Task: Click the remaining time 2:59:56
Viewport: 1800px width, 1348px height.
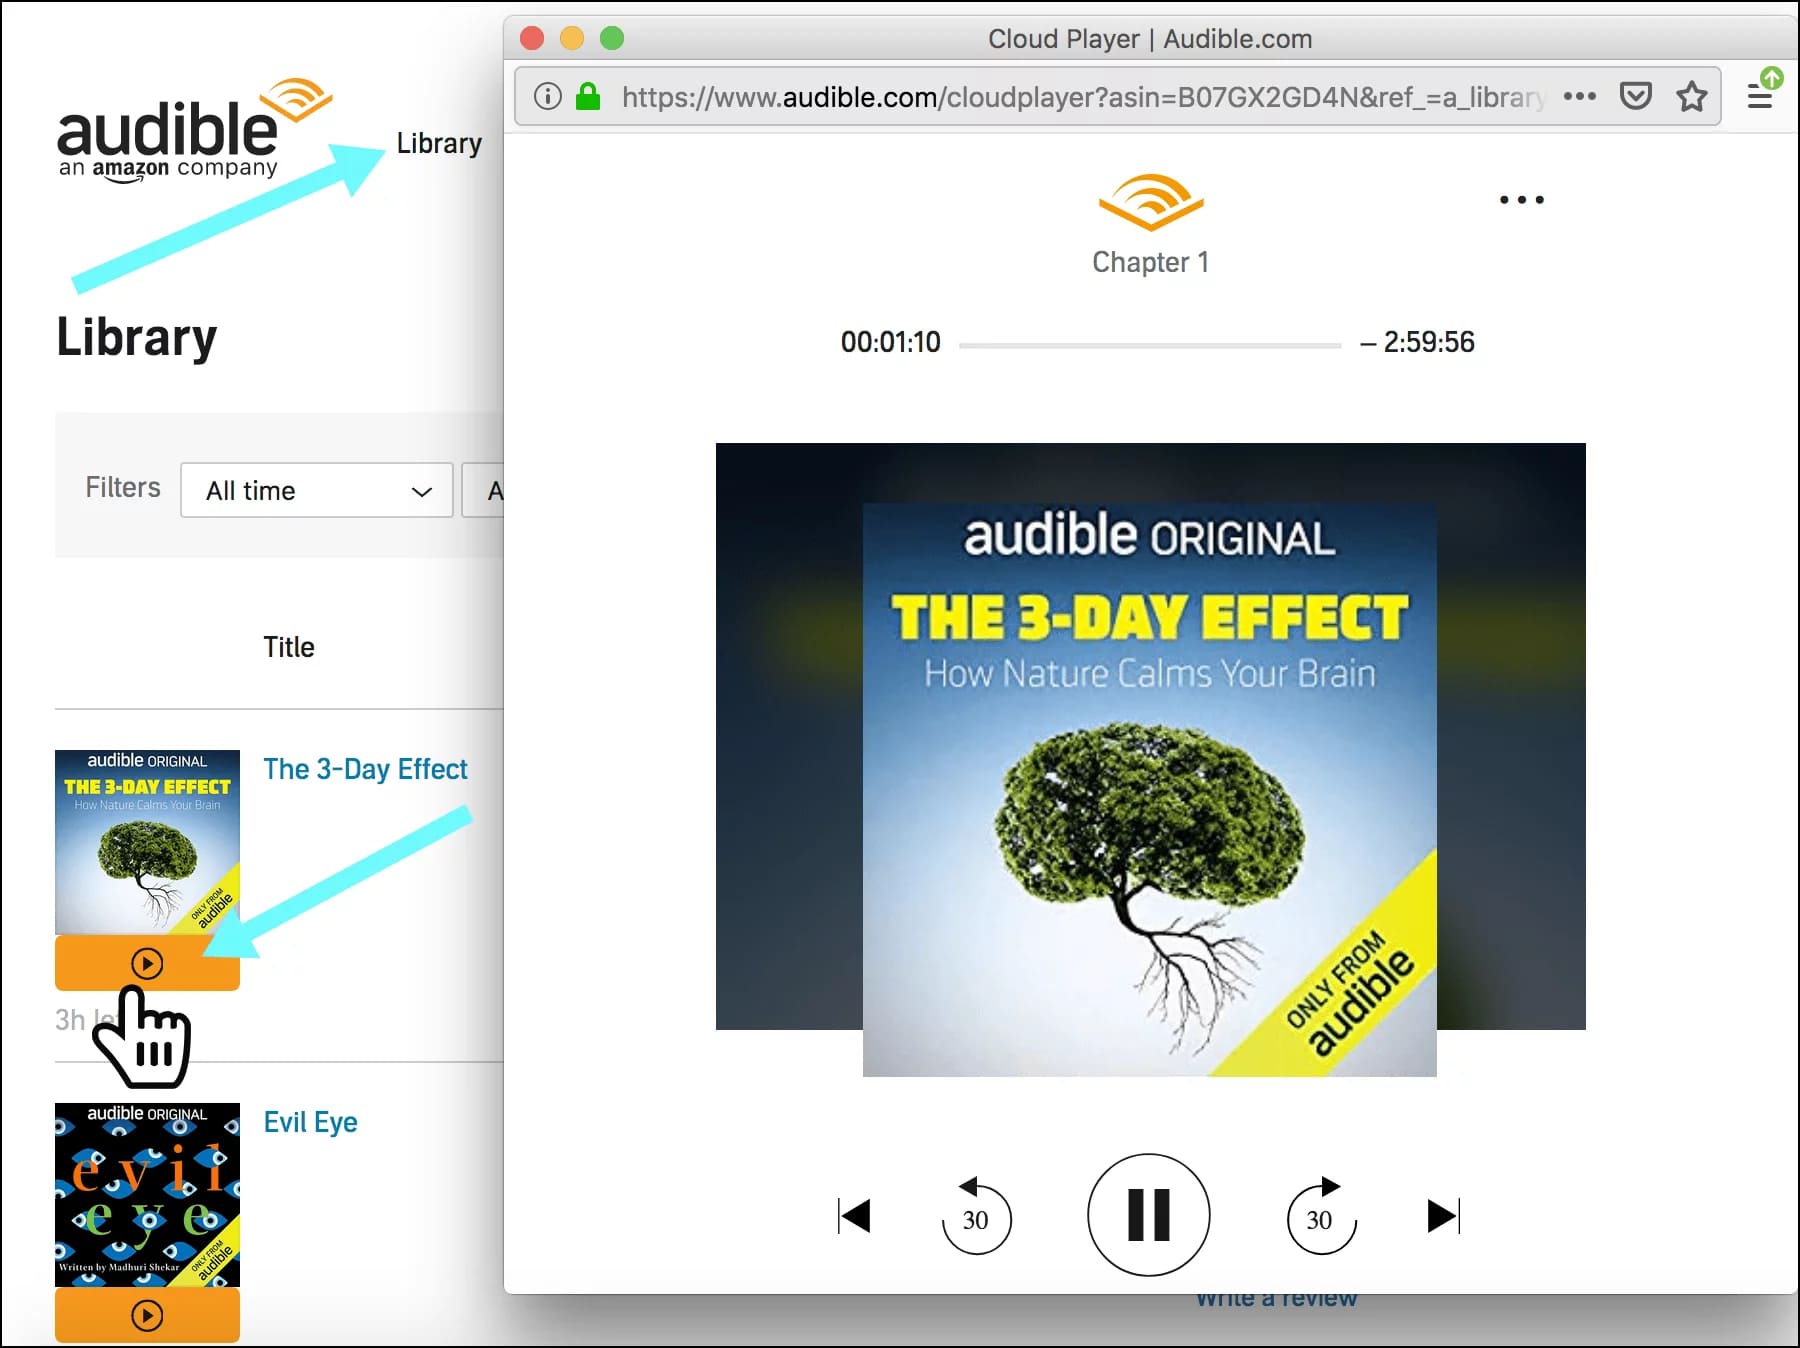Action: tap(1417, 342)
